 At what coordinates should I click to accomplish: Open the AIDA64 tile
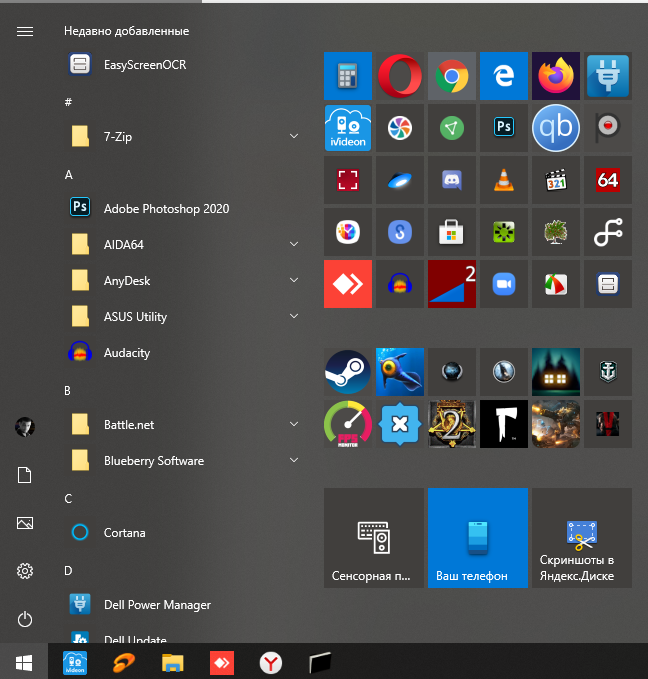tap(608, 180)
